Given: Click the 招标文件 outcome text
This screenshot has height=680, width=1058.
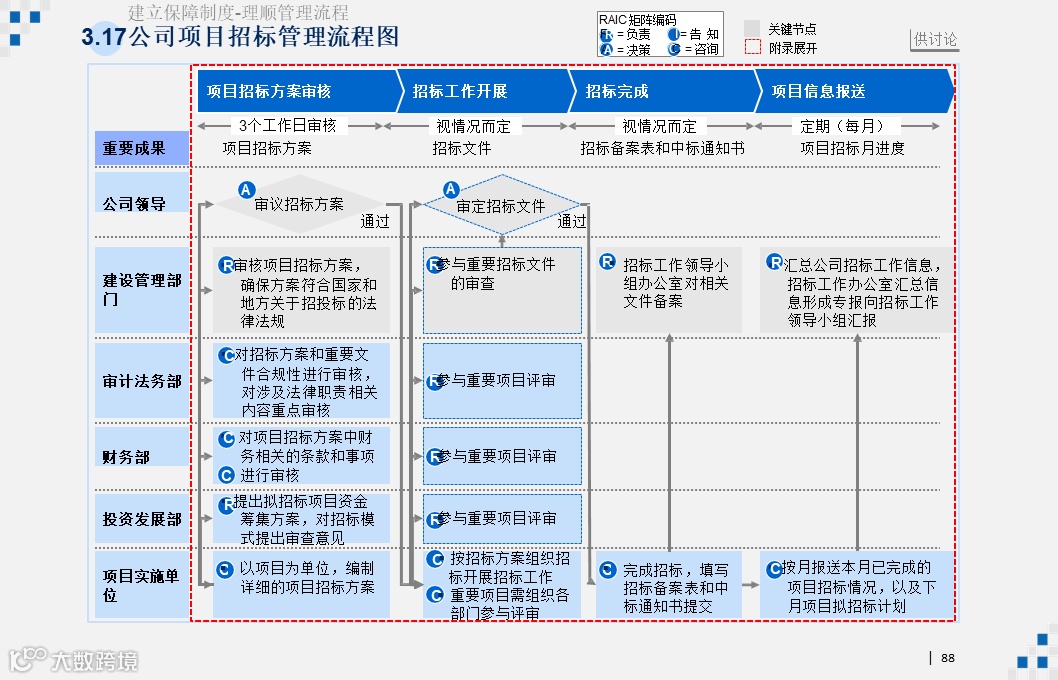Looking at the screenshot, I should click(x=462, y=148).
